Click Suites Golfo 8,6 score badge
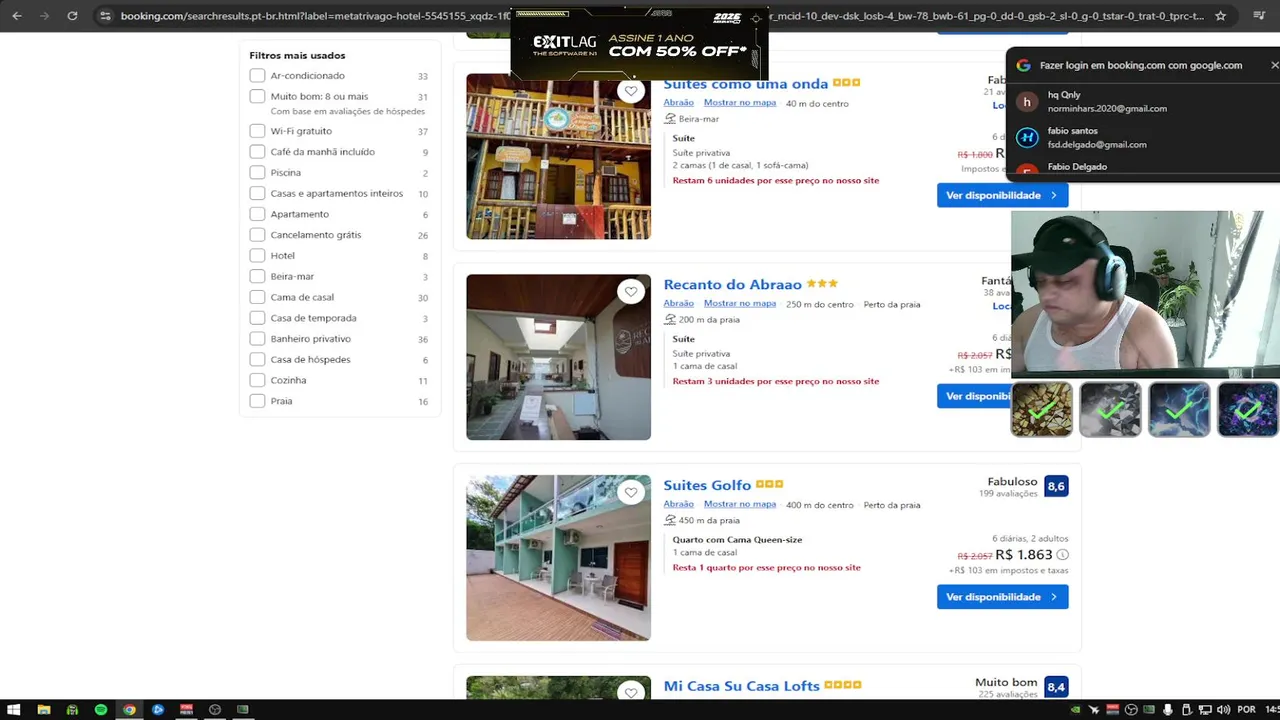The image size is (1280, 720). click(1056, 486)
